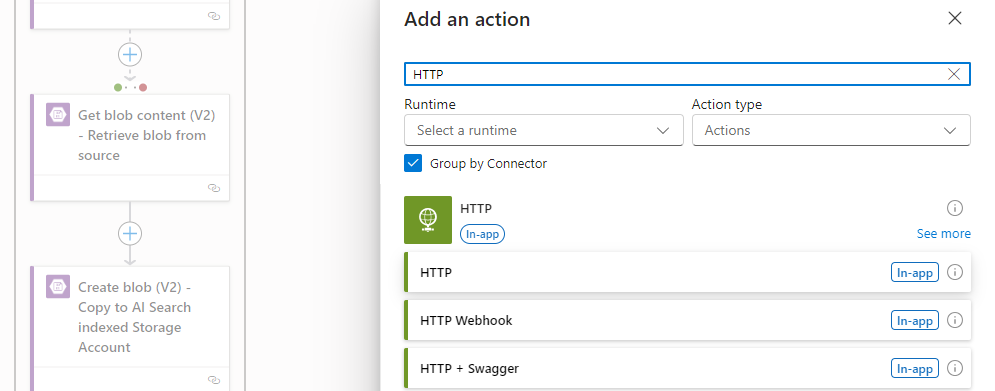Open the Action type Actions dropdown
Viewport: 995px width, 391px height.
click(831, 130)
